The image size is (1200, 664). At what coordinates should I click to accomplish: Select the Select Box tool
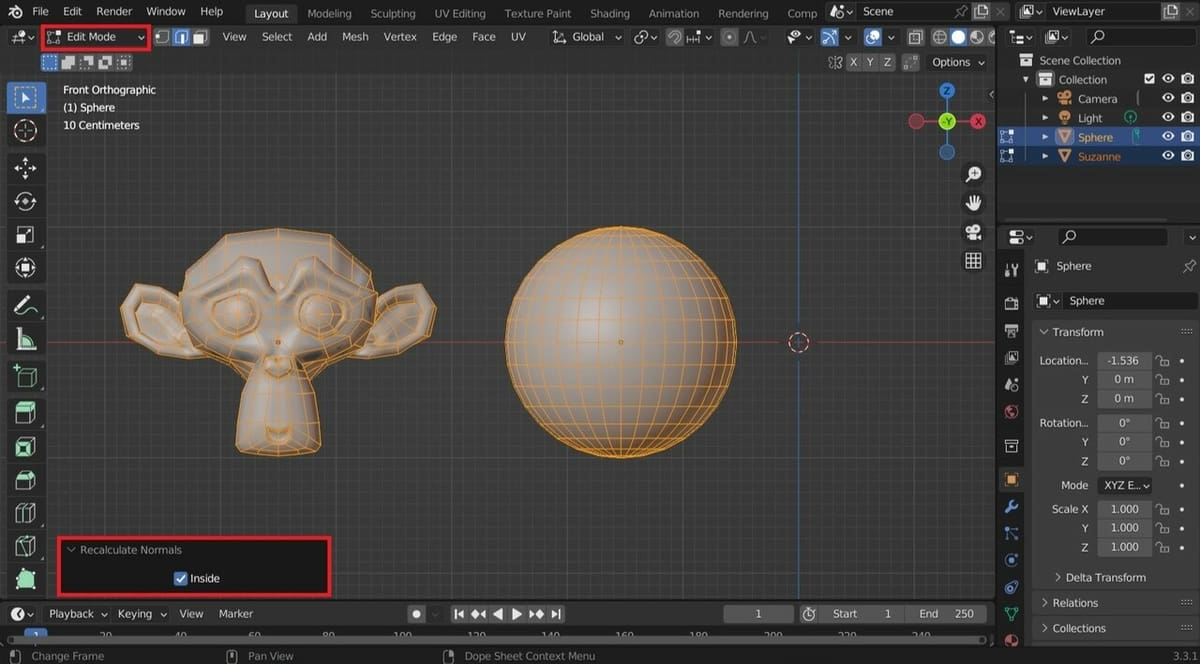pos(25,98)
